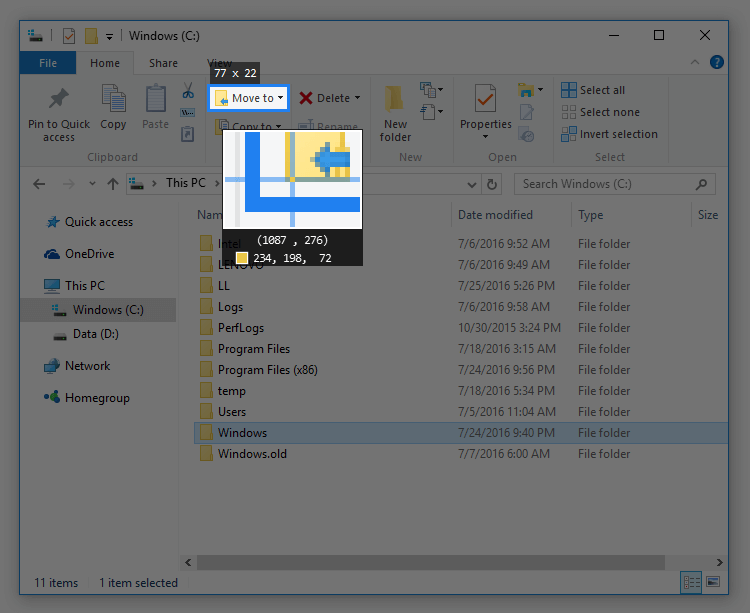Refresh the address bar location

(491, 184)
